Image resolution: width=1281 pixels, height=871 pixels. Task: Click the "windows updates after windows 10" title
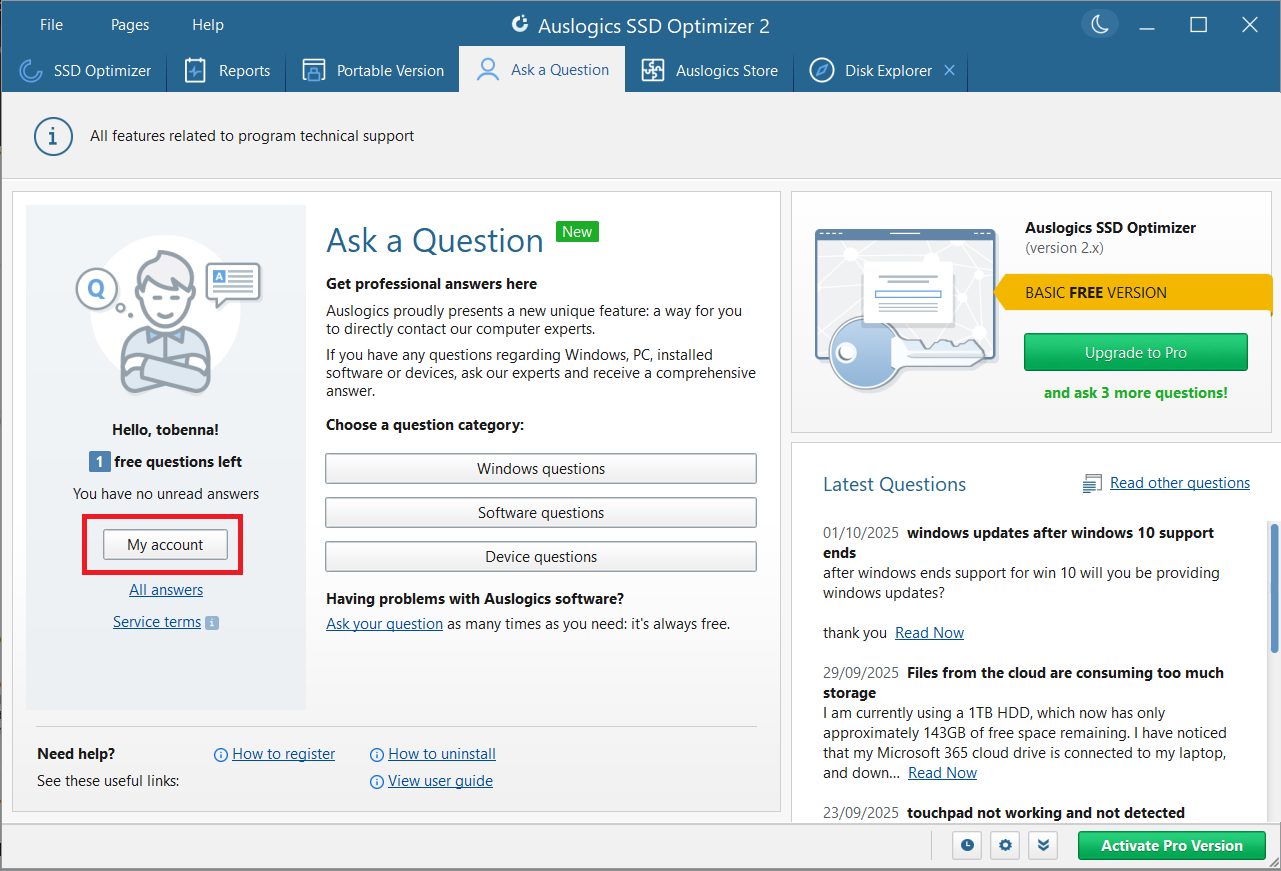tap(1018, 543)
